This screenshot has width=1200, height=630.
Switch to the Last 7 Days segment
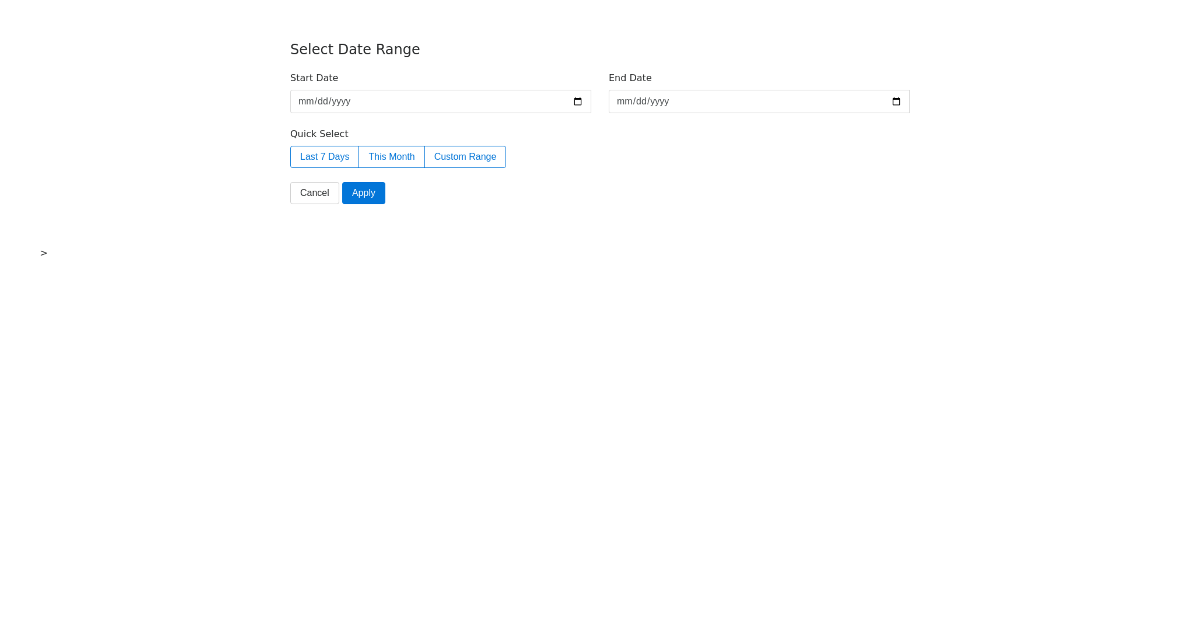coord(324,157)
